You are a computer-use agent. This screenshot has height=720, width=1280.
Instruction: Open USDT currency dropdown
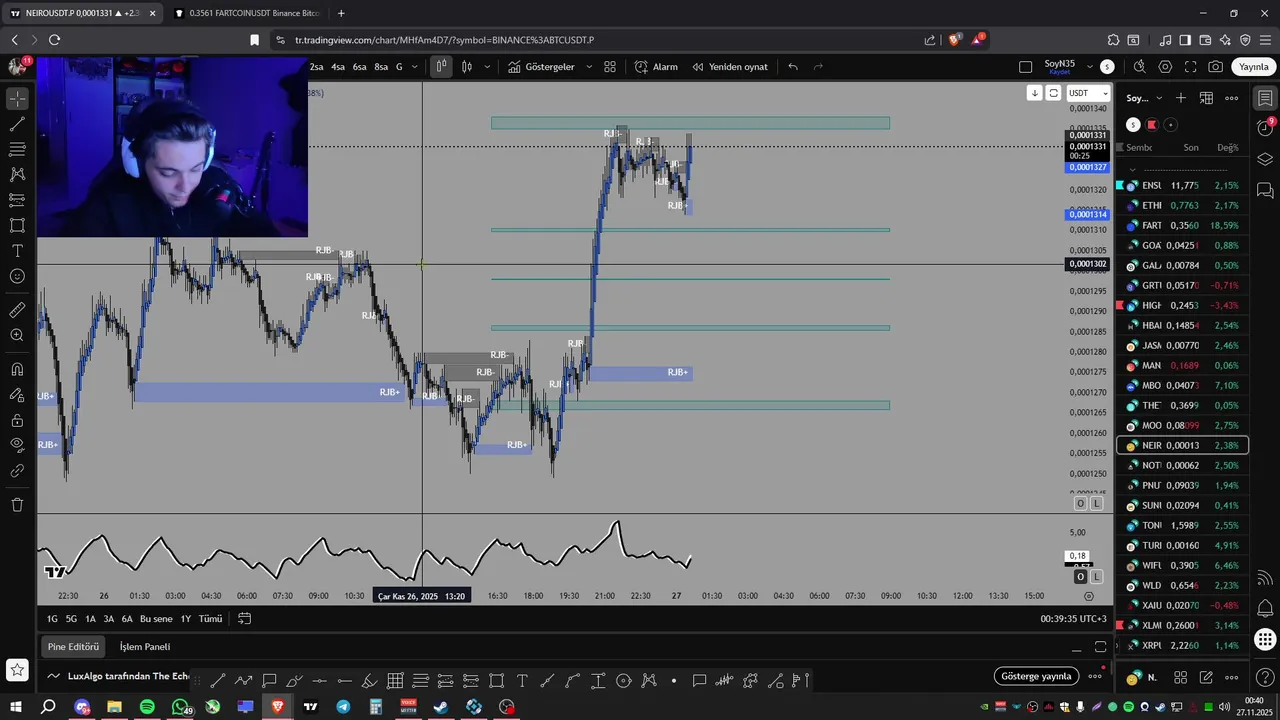pos(1088,93)
